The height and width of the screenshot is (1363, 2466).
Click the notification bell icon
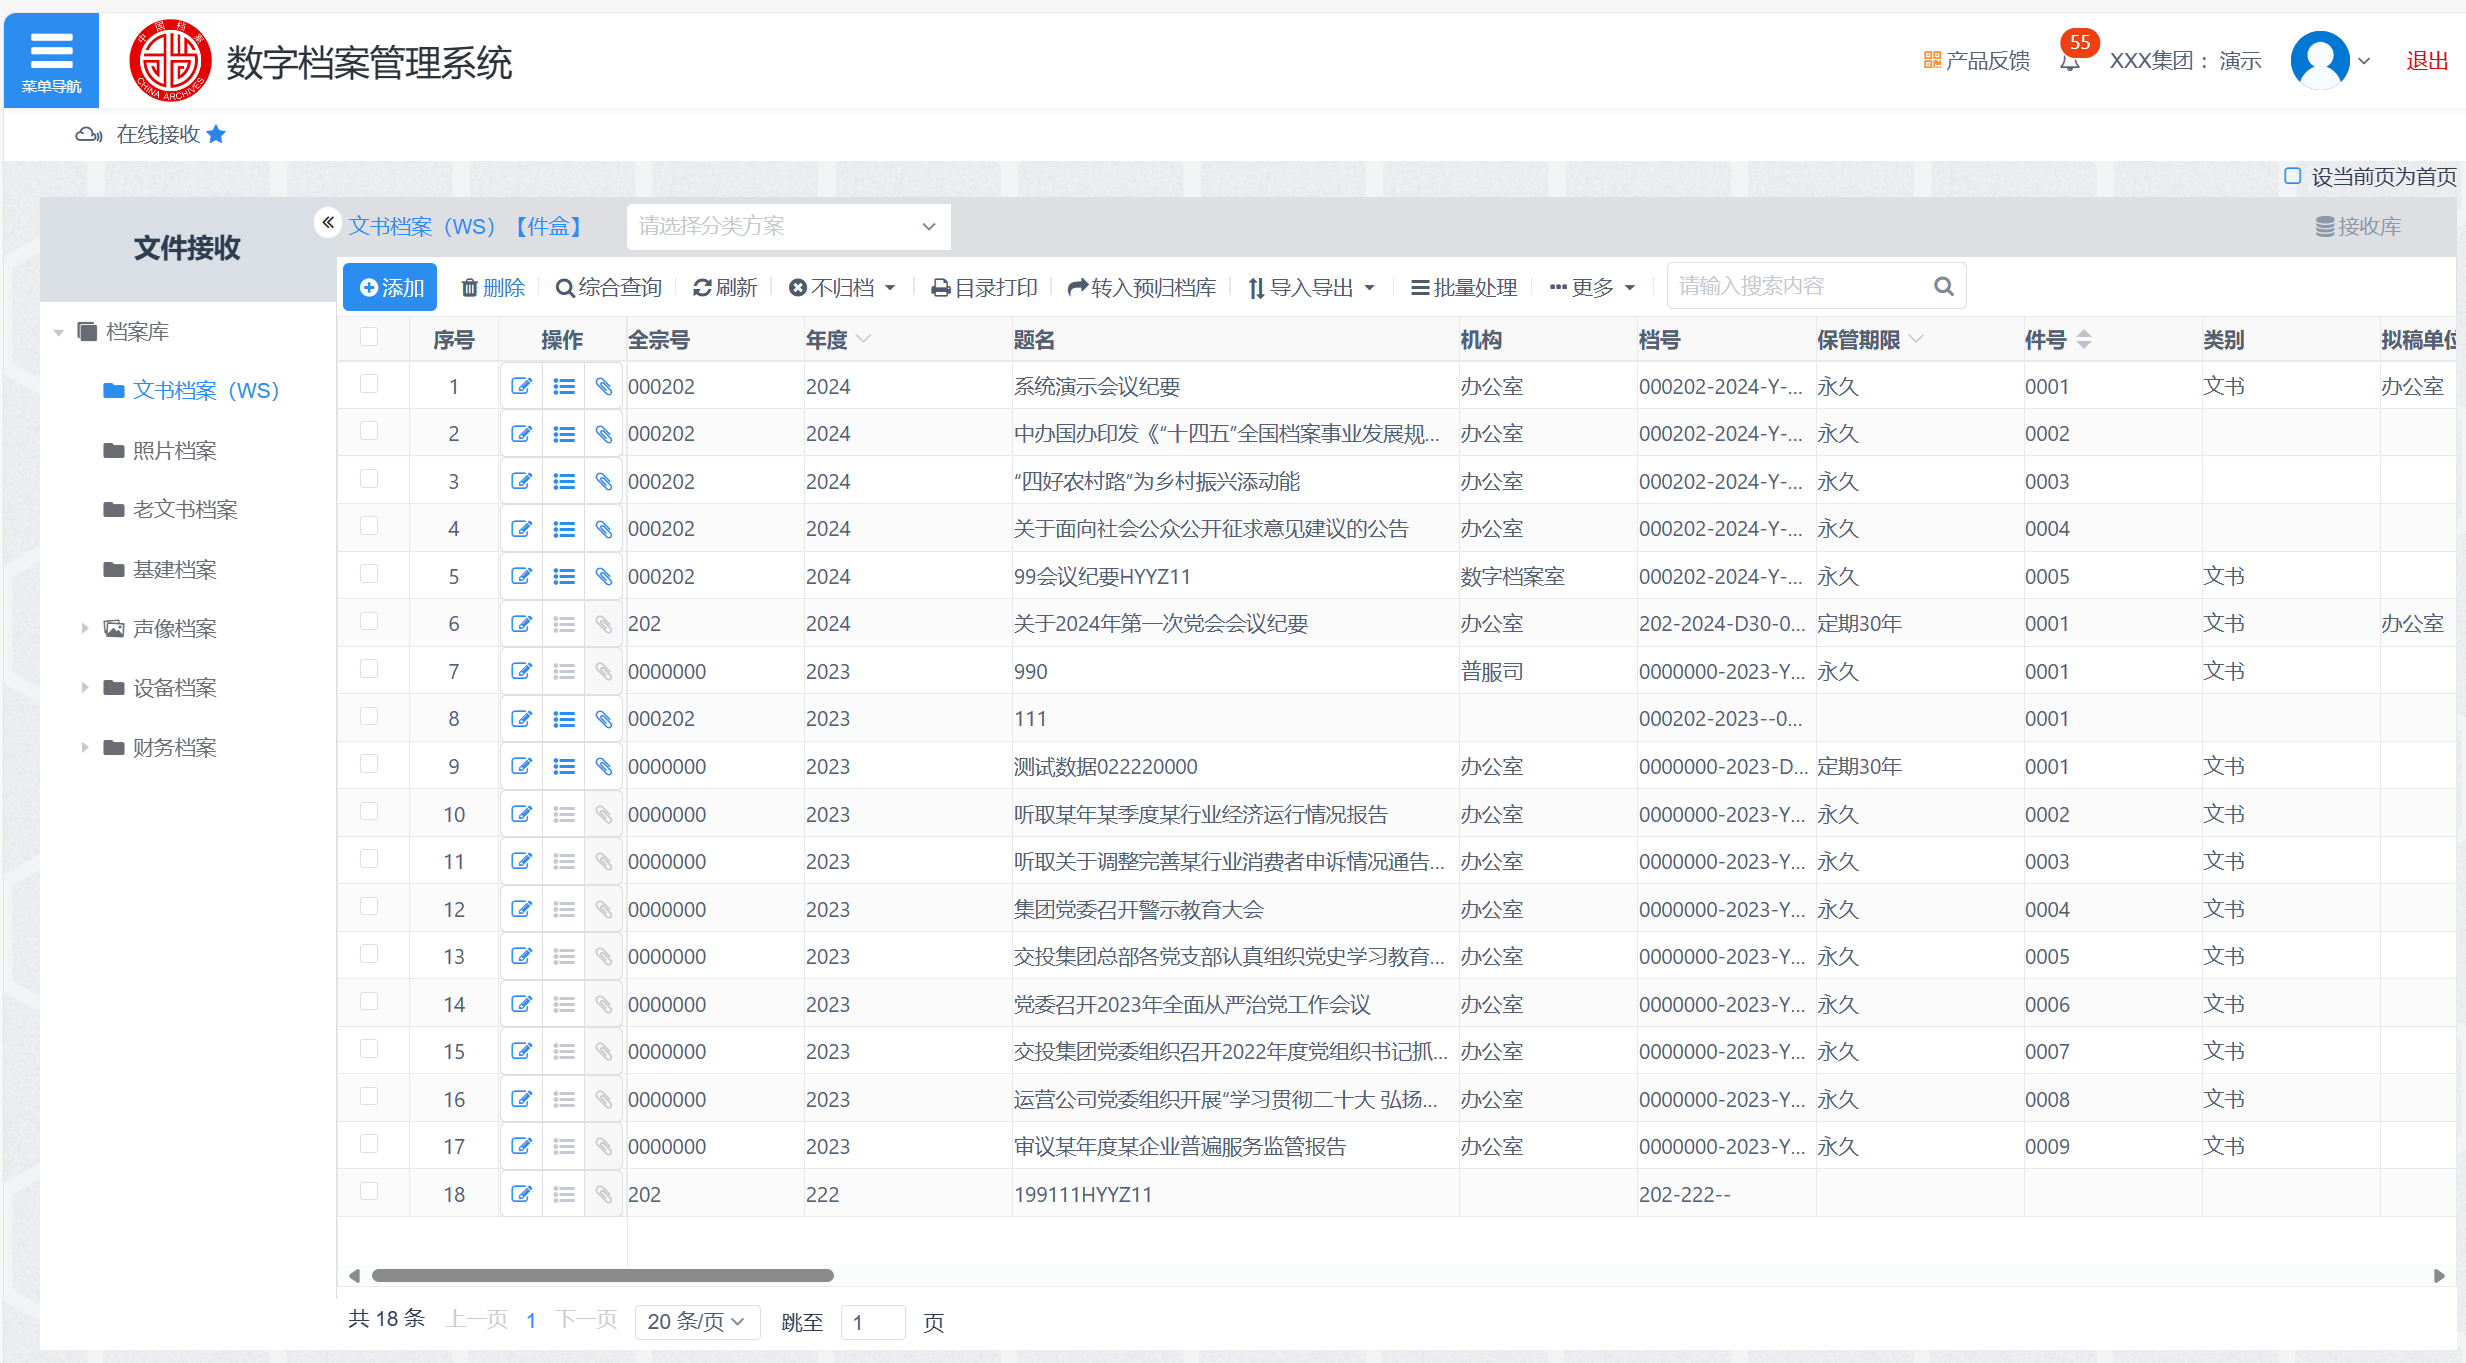point(2069,64)
